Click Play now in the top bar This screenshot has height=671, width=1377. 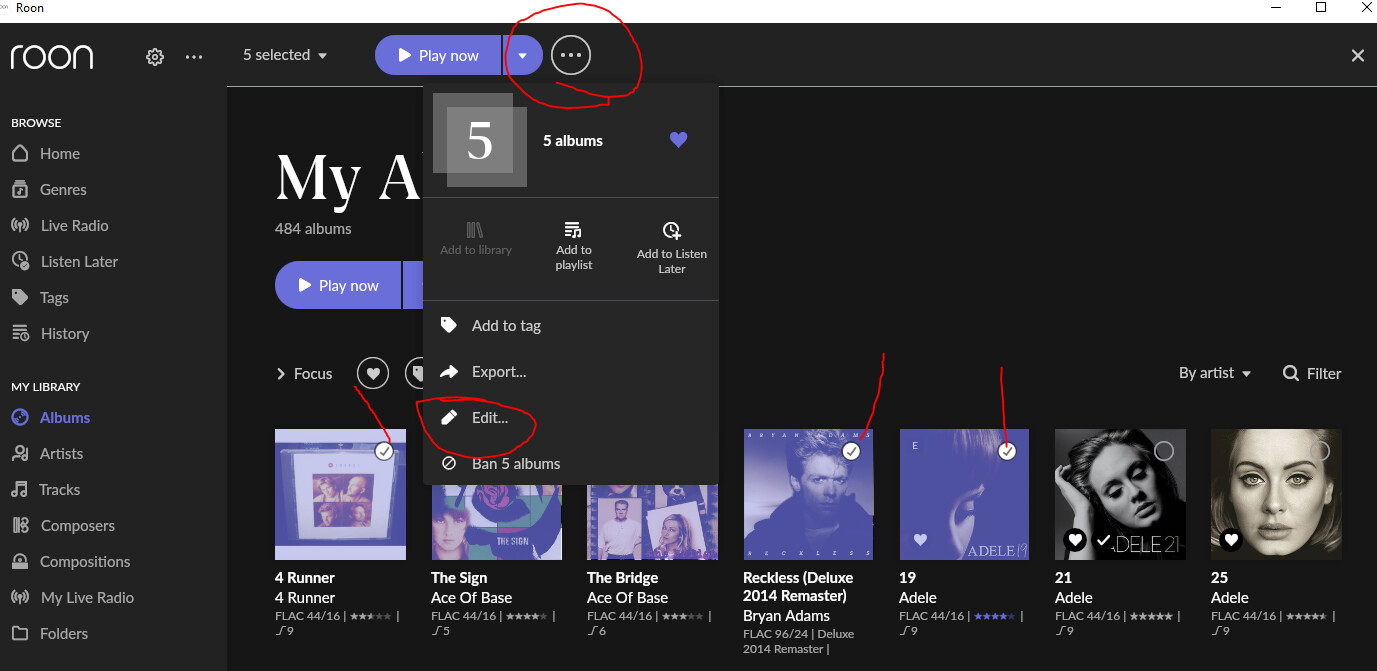click(438, 55)
